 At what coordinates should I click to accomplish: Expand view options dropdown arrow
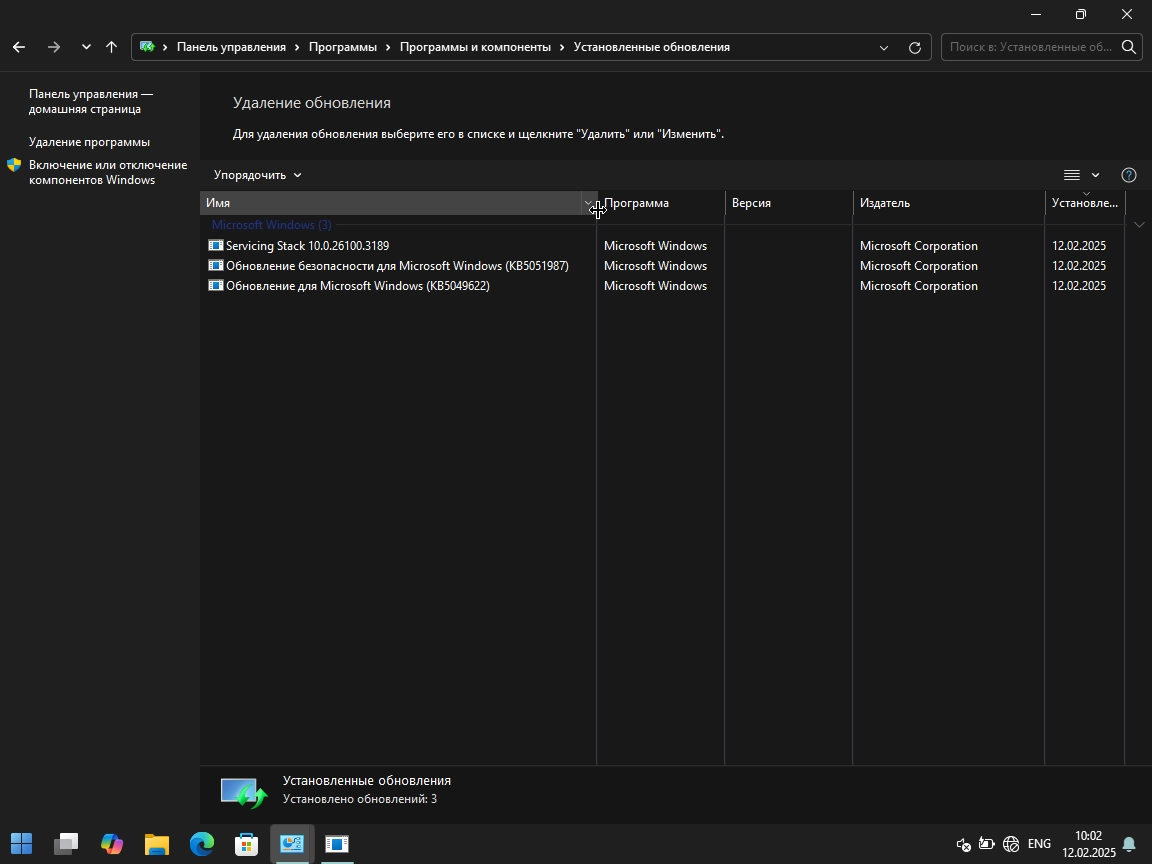tap(1095, 175)
